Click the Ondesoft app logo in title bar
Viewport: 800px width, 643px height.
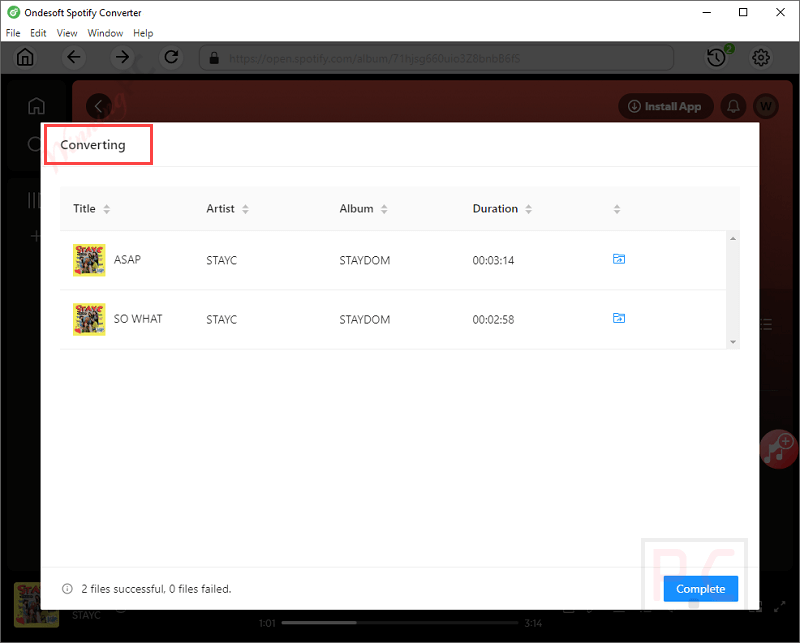tap(13, 12)
